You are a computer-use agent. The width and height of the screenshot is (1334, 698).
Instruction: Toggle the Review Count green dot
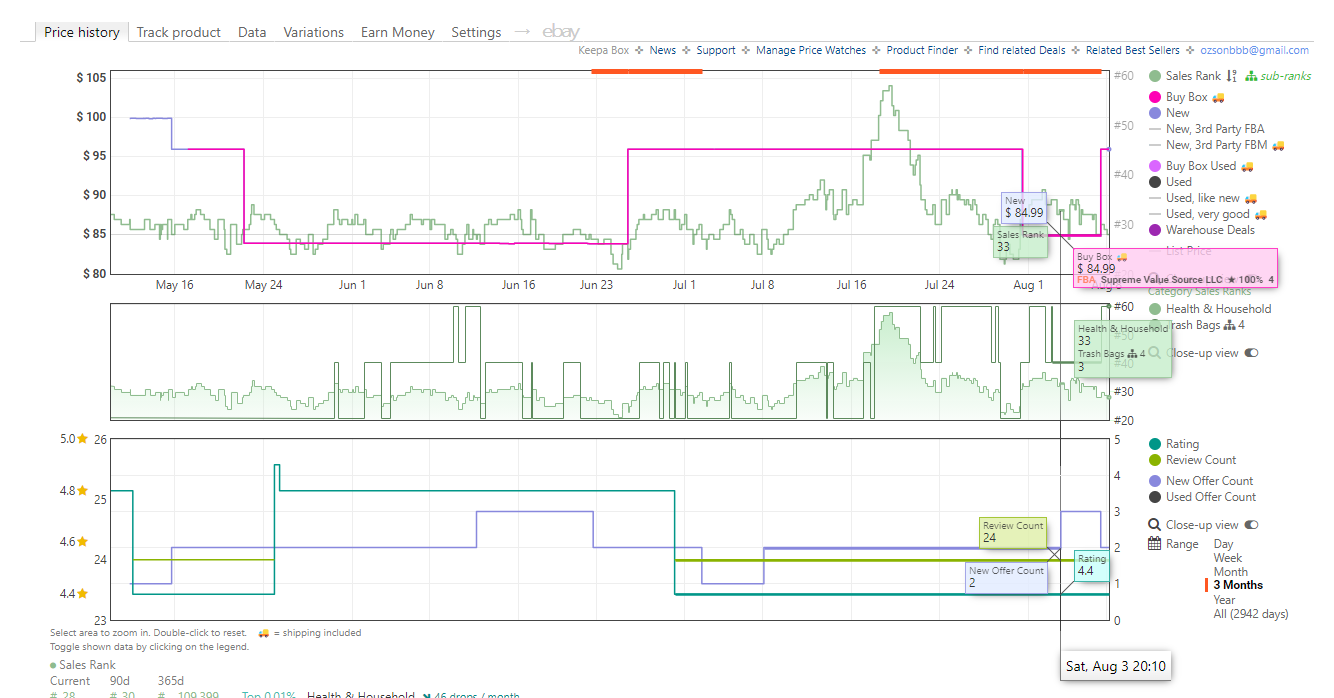[x=1155, y=460]
